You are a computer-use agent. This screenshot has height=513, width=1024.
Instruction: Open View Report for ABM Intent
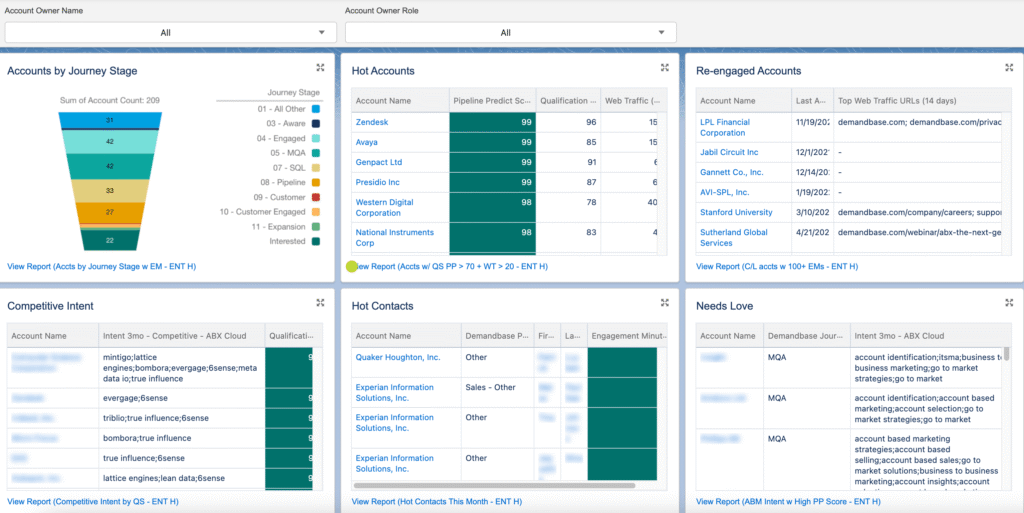[788, 502]
